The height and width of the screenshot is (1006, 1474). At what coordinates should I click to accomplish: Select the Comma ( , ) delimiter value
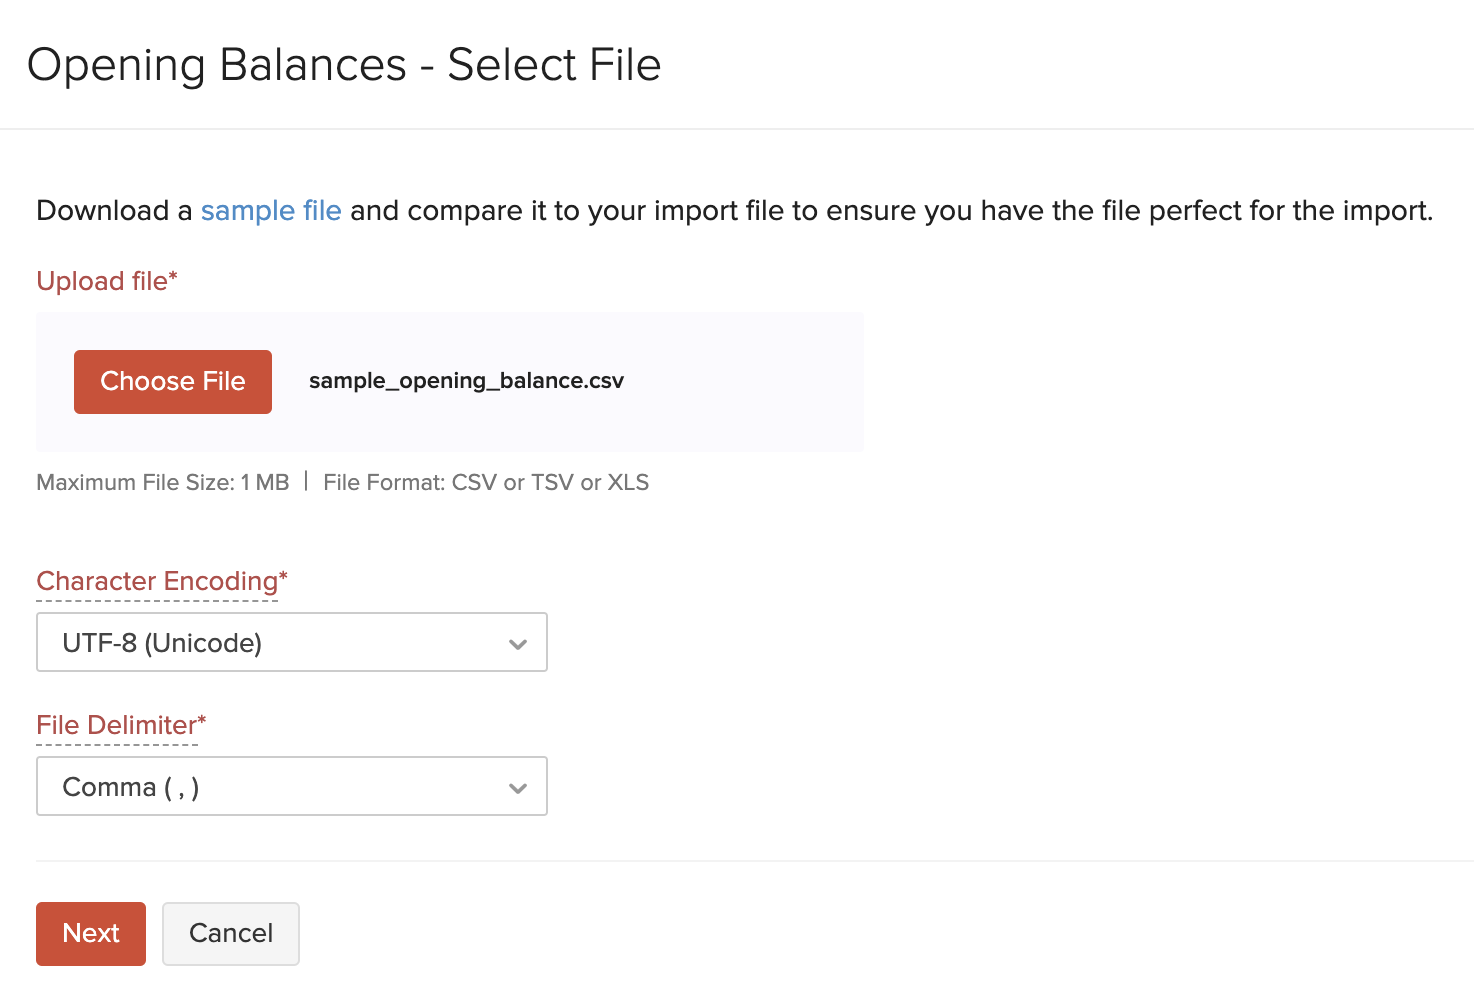(131, 787)
